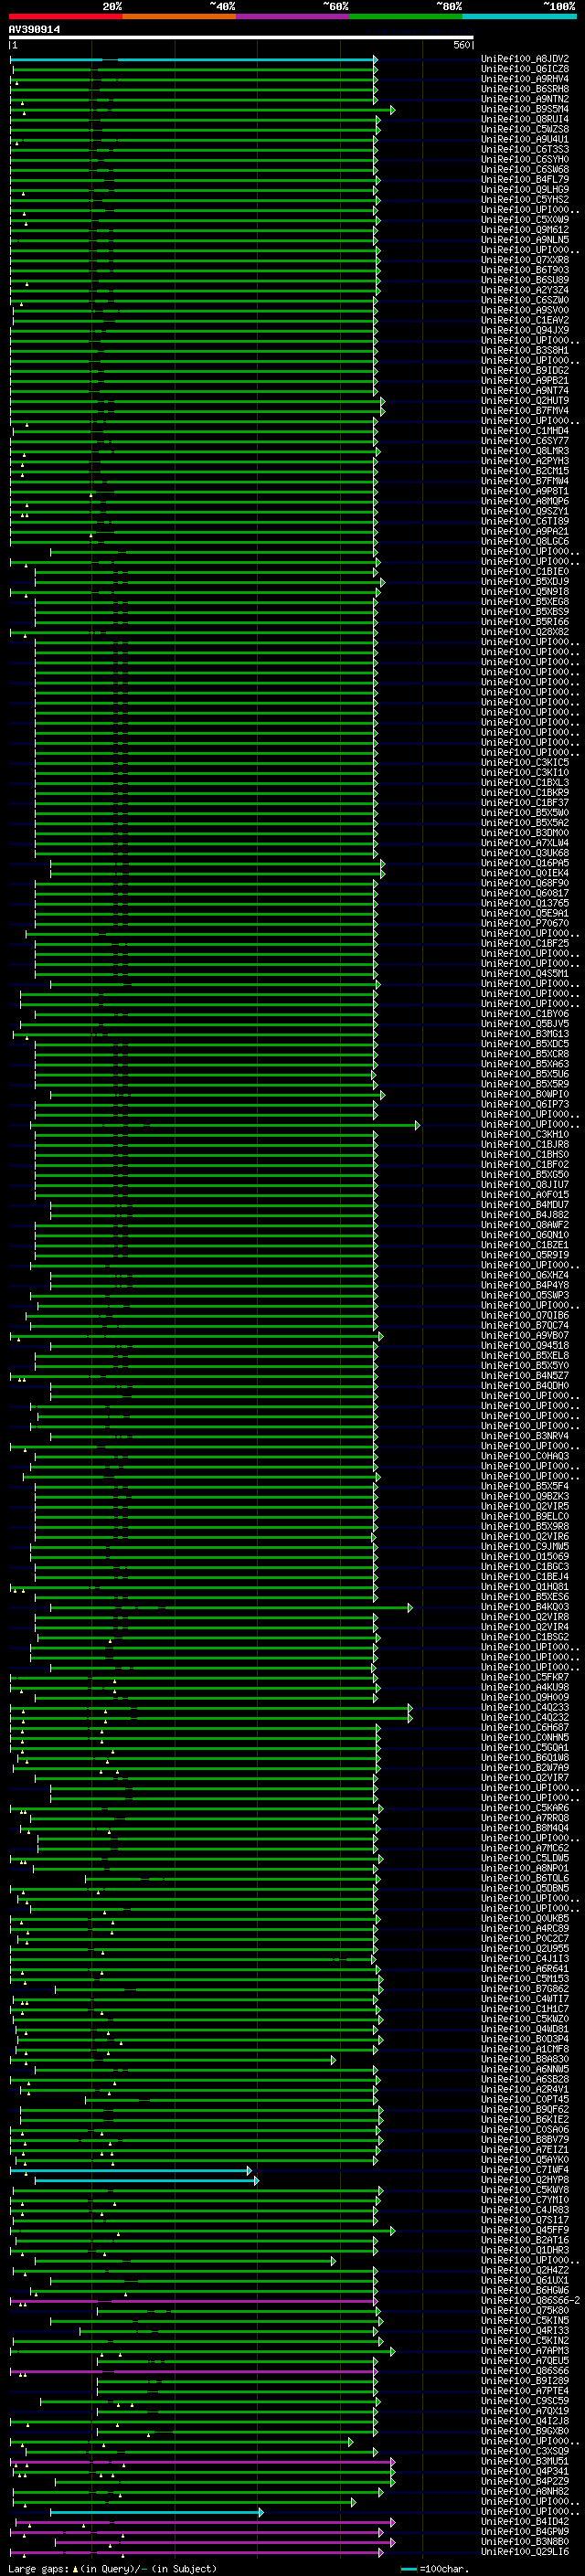Select the UniRef100_Q9LHG9 label
The height and width of the screenshot is (2576, 585).
coord(524,189)
